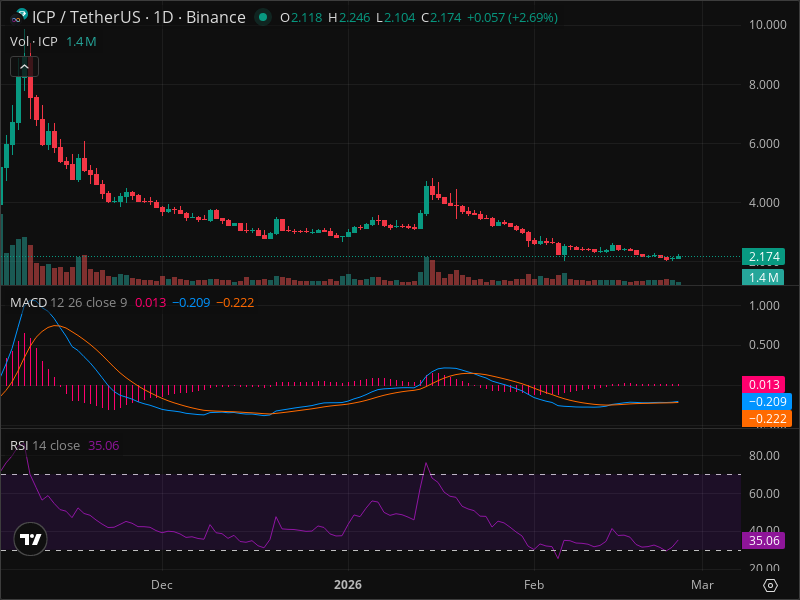Click the purple RSI axis tag 35.06
The image size is (800, 600).
coord(763,541)
